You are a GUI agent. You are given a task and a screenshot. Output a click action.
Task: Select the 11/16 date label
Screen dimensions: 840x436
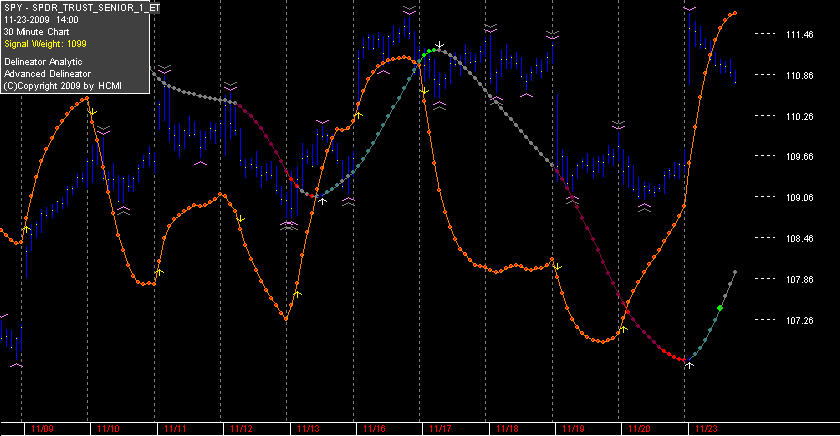pos(374,429)
